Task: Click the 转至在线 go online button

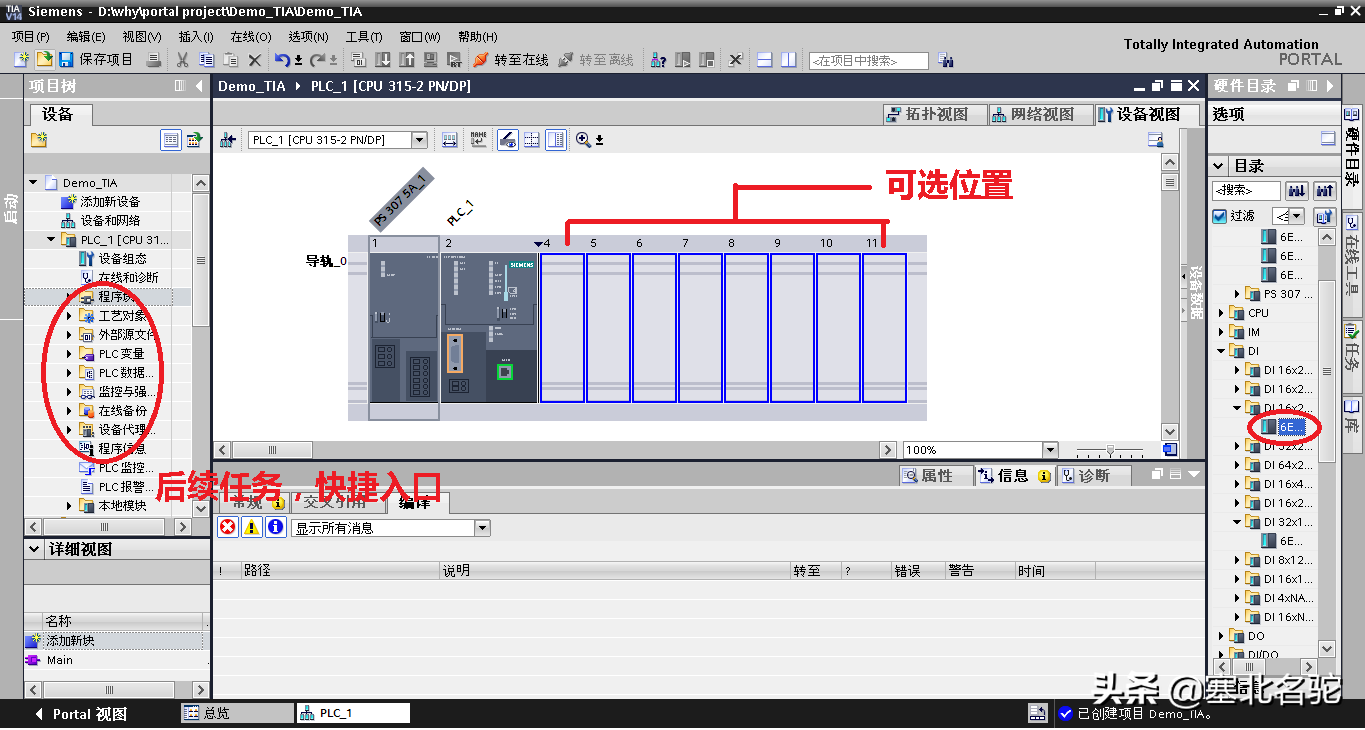Action: click(511, 60)
